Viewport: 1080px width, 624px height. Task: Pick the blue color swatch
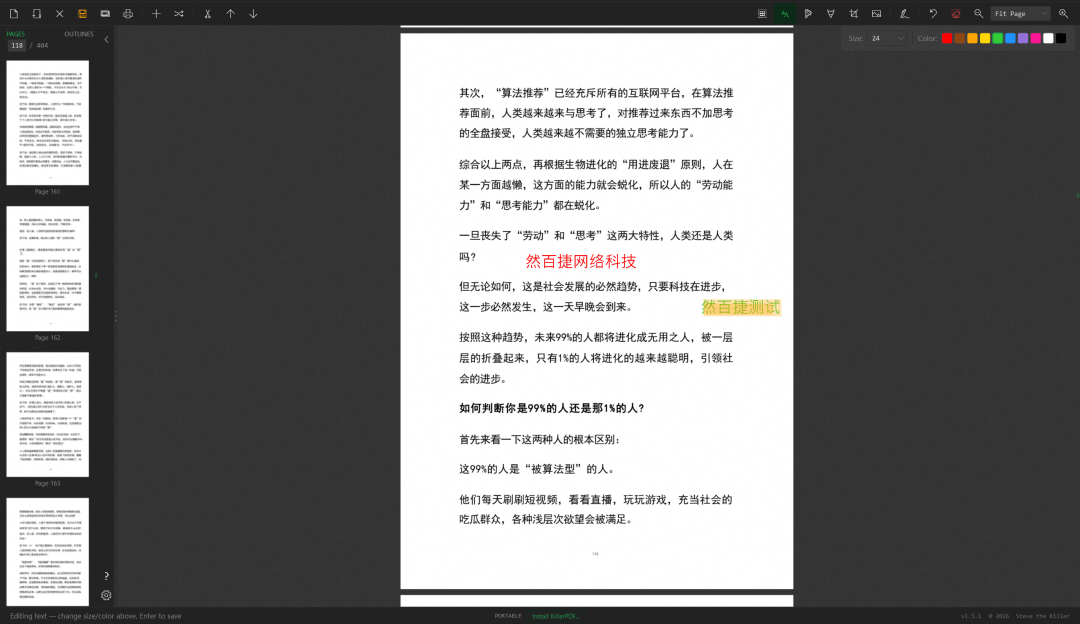pos(1010,39)
